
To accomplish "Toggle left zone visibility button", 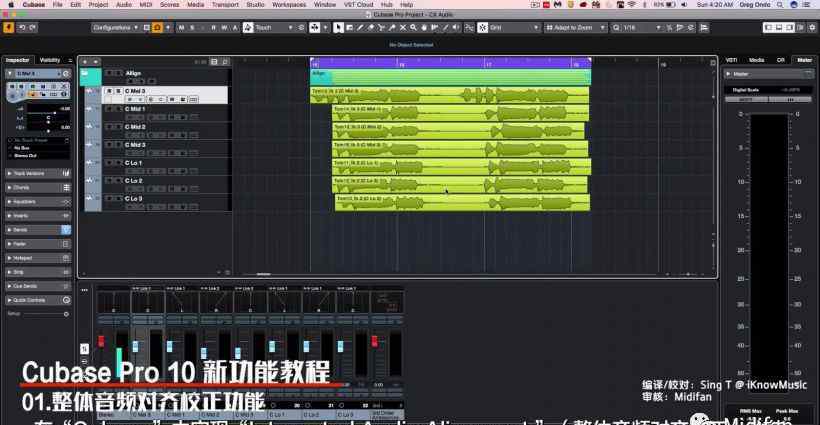I will pos(768,27).
